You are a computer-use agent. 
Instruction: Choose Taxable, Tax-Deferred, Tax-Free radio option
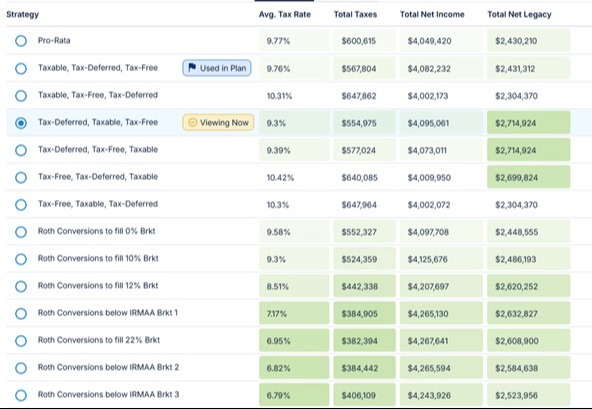tap(21, 68)
